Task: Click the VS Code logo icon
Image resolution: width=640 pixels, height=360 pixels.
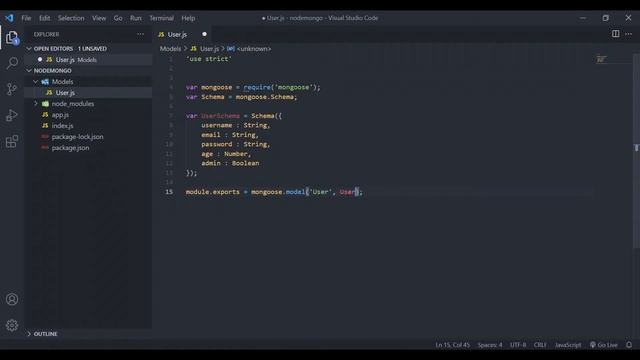Action: pos(9,18)
